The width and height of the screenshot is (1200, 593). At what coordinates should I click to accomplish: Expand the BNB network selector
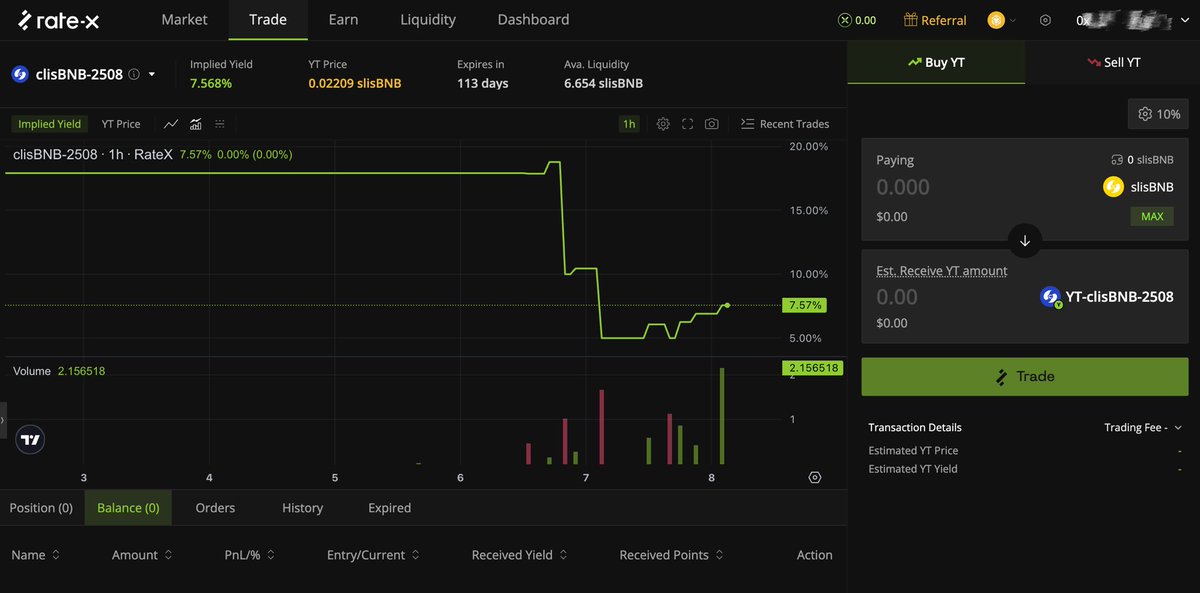1001,20
